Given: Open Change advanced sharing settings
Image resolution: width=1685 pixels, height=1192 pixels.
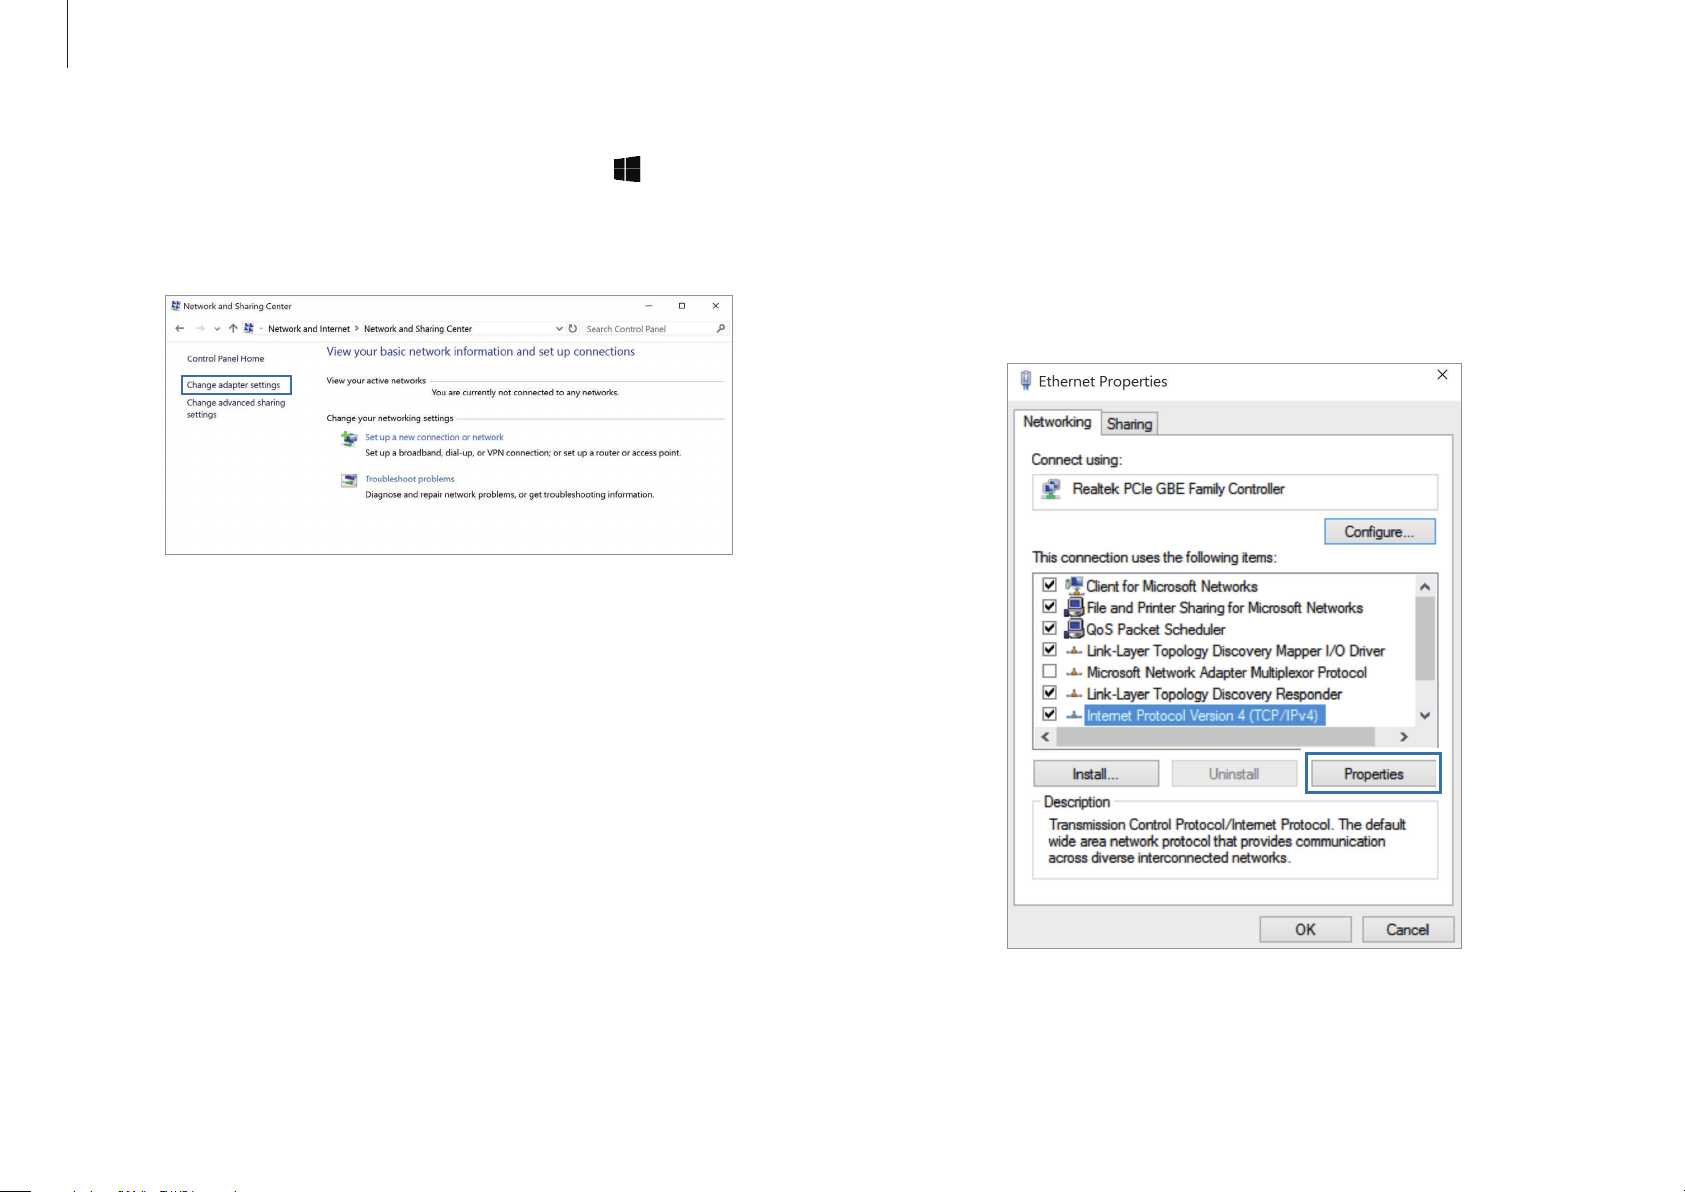Looking at the screenshot, I should [x=236, y=409].
